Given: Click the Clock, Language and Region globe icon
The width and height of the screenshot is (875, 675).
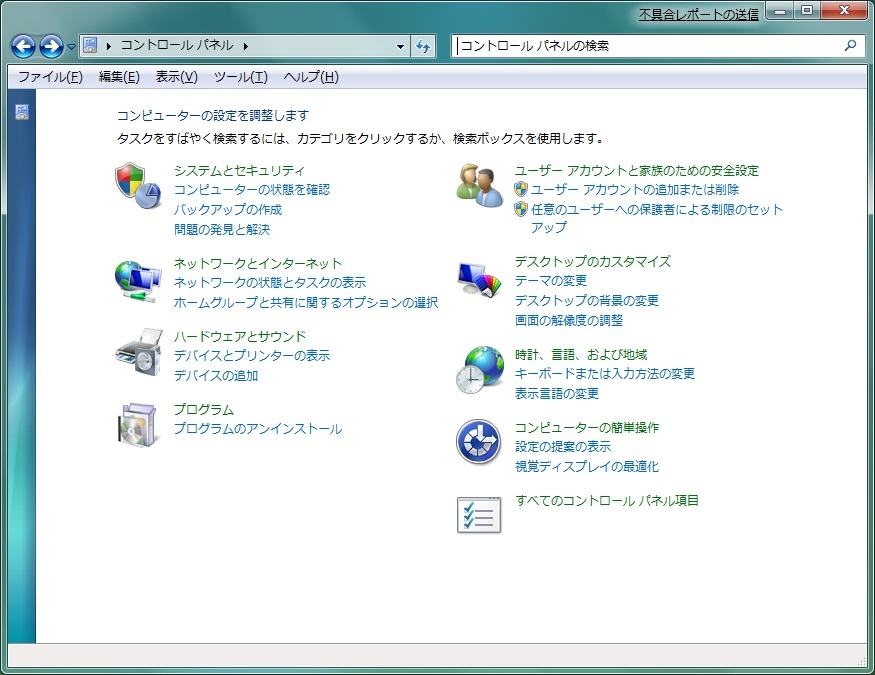Looking at the screenshot, I should pyautogui.click(x=479, y=369).
